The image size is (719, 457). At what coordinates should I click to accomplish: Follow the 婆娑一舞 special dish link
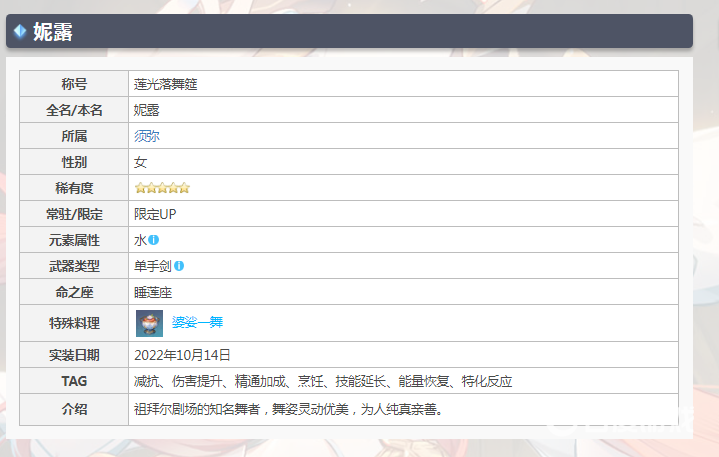tap(197, 322)
